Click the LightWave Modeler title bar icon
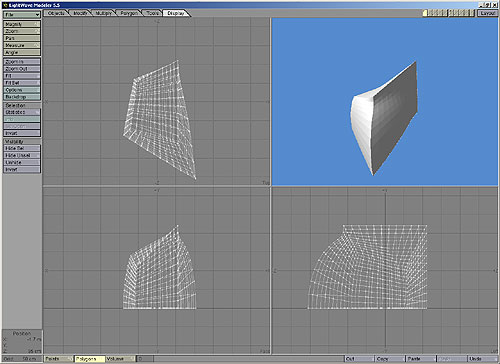Screen dimensions: 500x364 click(x=5, y=5)
